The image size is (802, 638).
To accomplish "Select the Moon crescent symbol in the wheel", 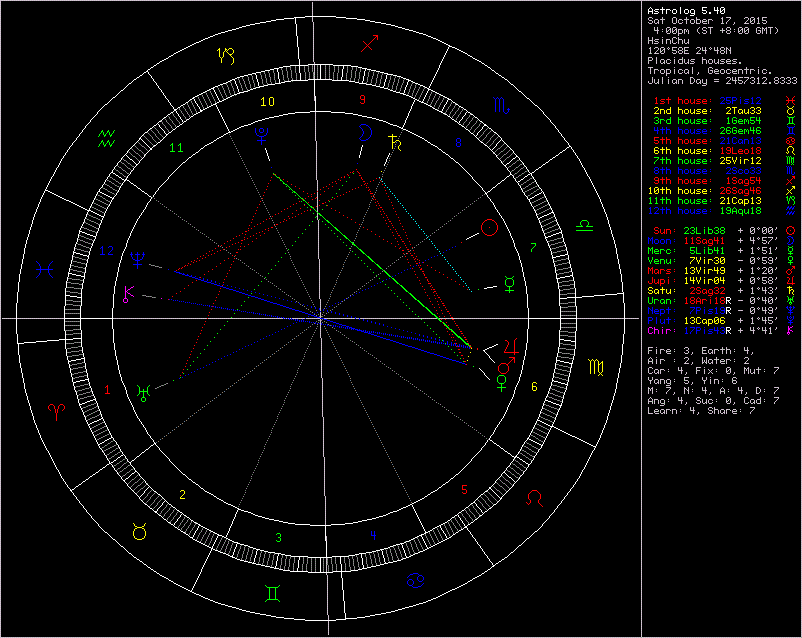I will [x=366, y=132].
